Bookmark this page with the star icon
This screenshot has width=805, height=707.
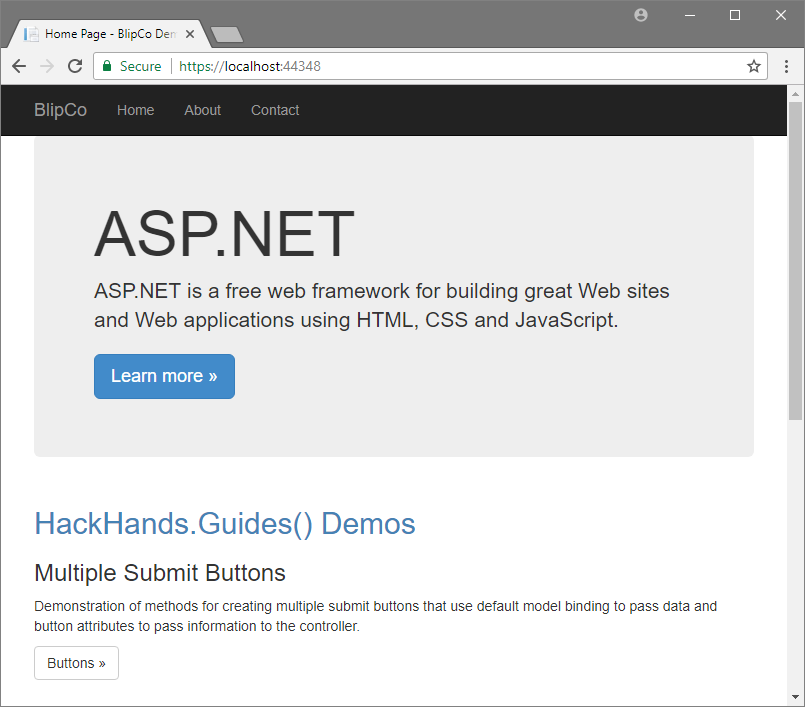(x=753, y=66)
